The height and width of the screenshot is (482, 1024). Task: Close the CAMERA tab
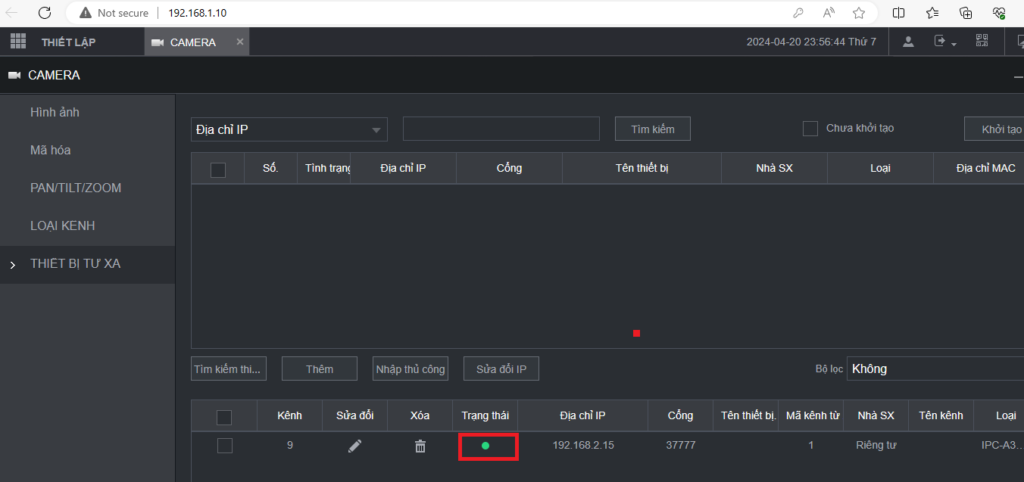pyautogui.click(x=239, y=42)
